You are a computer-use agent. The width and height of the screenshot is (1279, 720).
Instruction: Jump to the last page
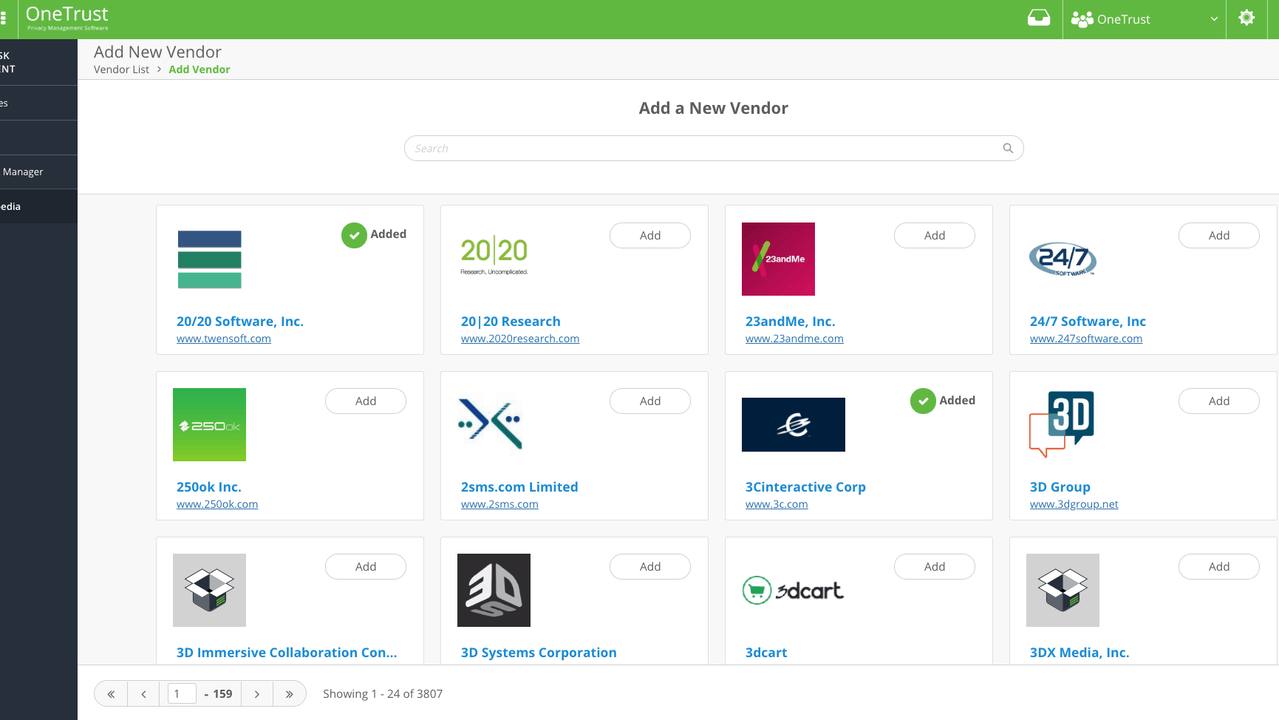[x=289, y=694]
